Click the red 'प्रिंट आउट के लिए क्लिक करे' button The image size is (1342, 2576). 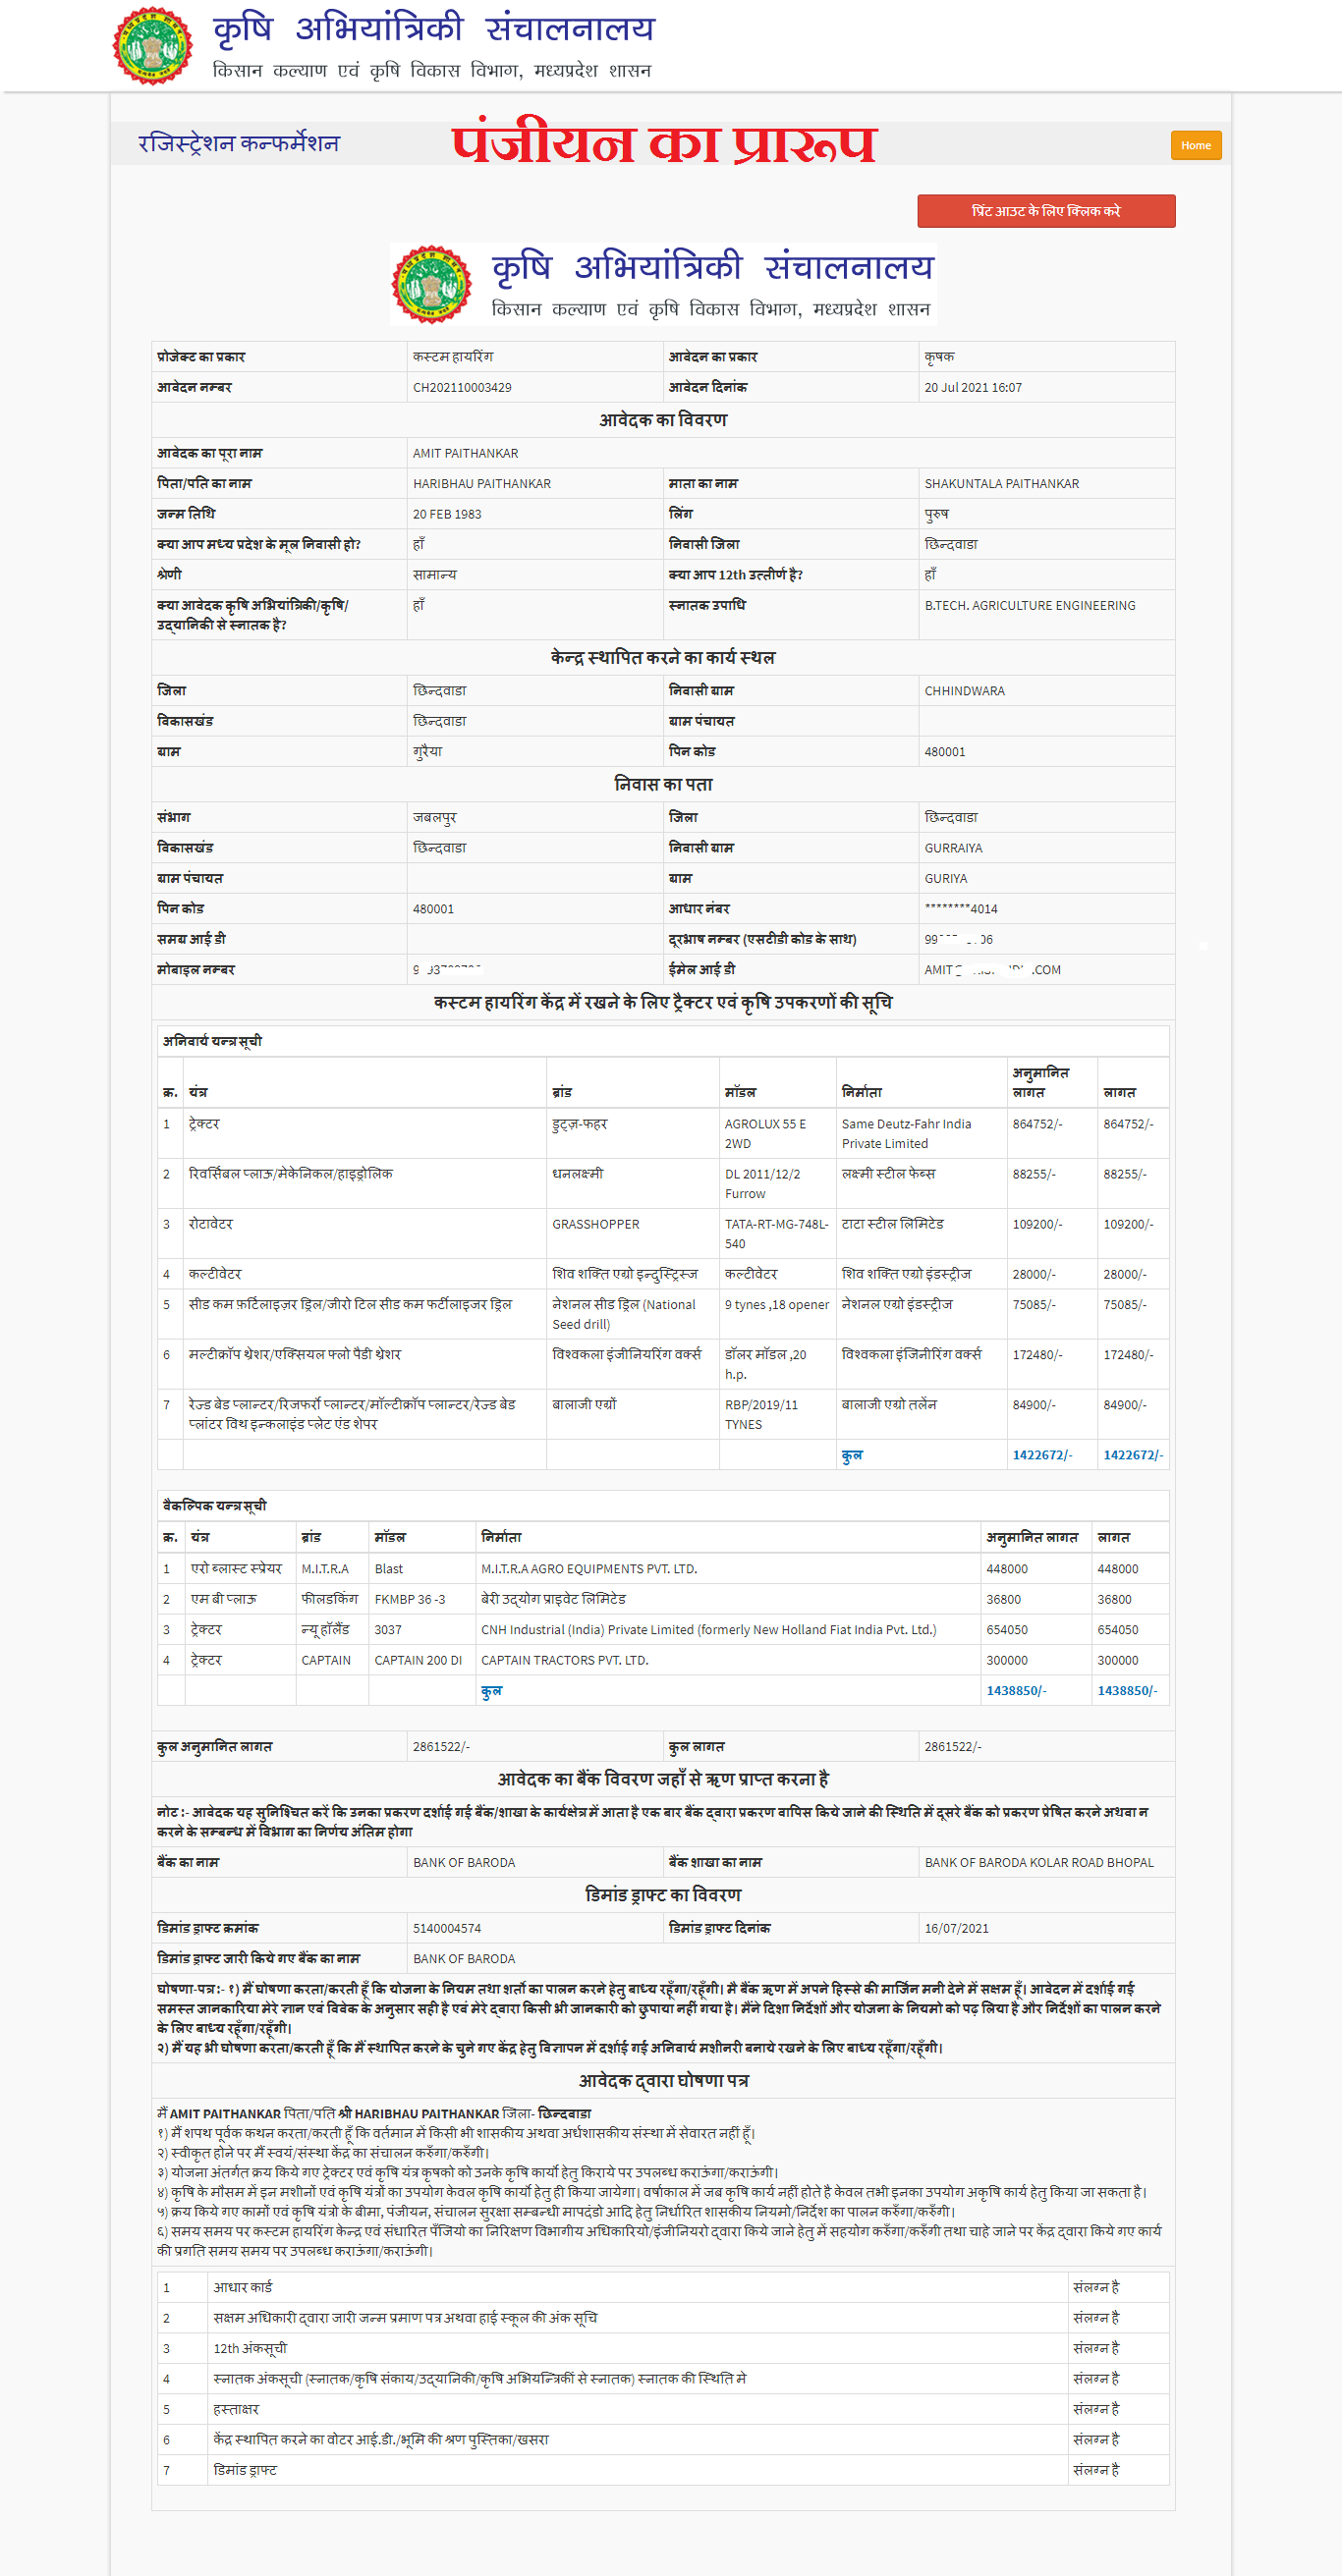pos(1046,211)
